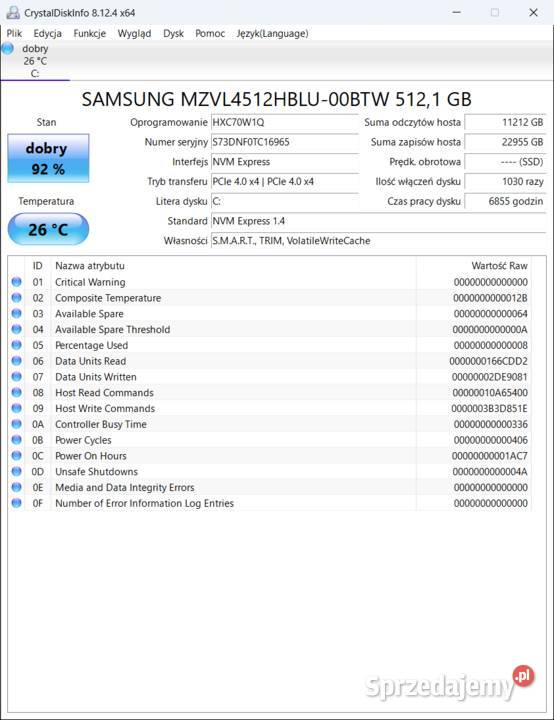This screenshot has width=554, height=720.
Task: Click the Percentage Used status orb
Action: click(x=17, y=345)
